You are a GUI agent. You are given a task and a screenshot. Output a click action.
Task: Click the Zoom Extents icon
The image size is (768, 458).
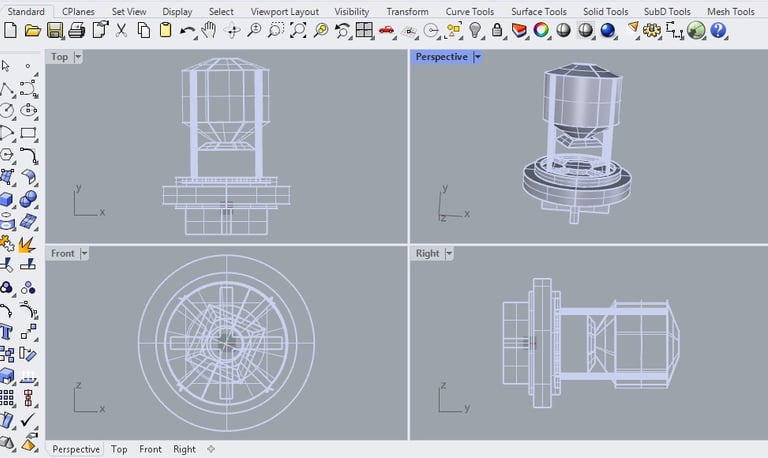[298, 30]
